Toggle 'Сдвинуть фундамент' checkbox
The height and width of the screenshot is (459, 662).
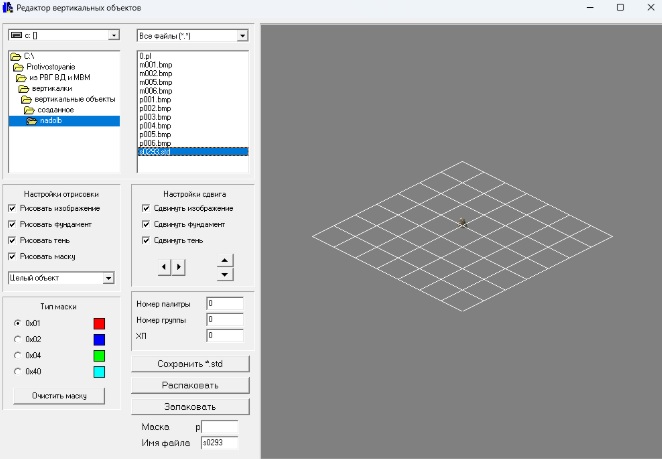(146, 224)
